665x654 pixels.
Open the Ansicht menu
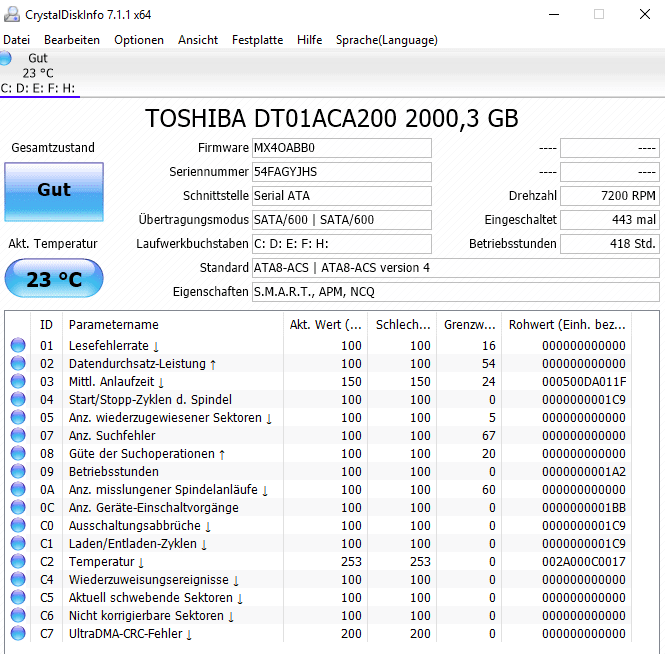[198, 40]
